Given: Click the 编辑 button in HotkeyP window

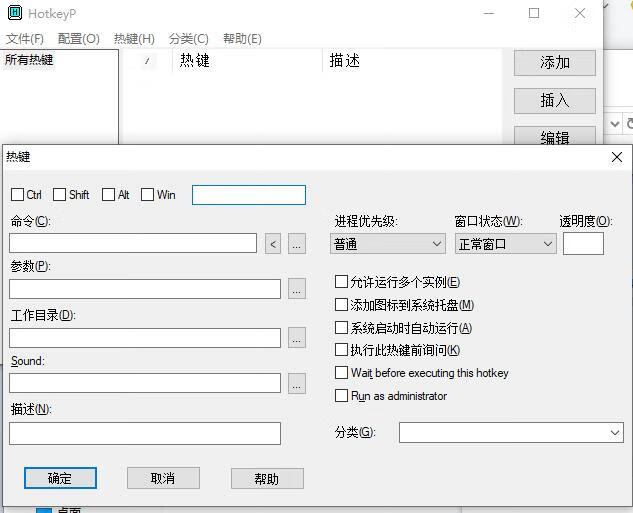Looking at the screenshot, I should tap(555, 136).
